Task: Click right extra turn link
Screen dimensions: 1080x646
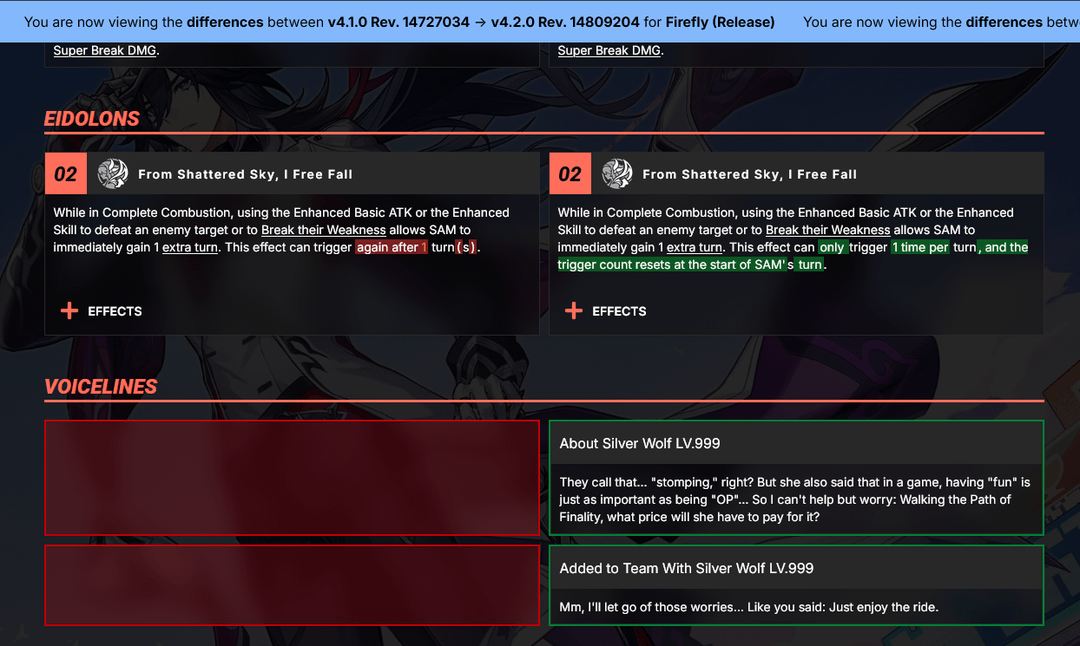Action: point(694,247)
